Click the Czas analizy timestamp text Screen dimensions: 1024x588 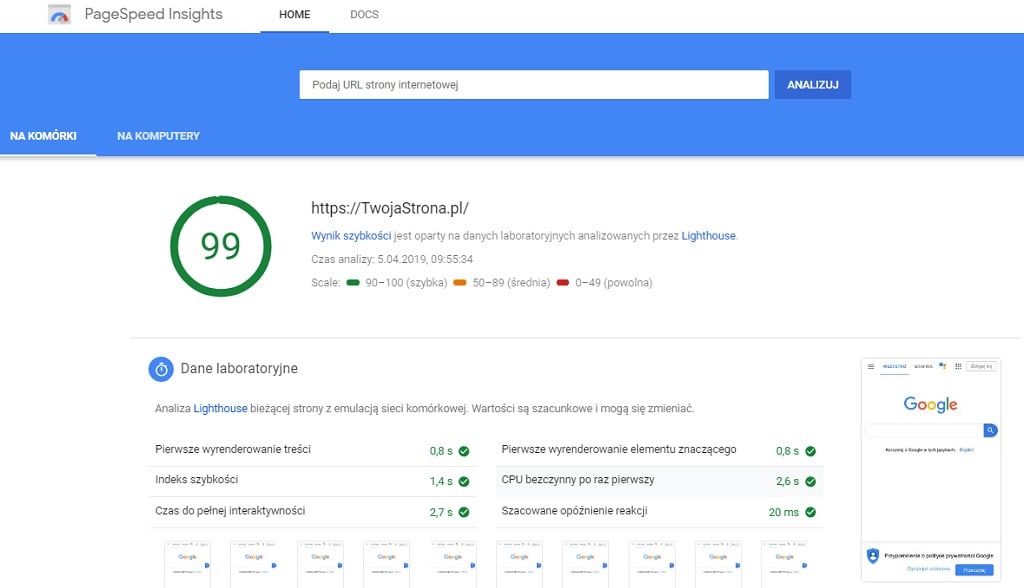tap(392, 259)
